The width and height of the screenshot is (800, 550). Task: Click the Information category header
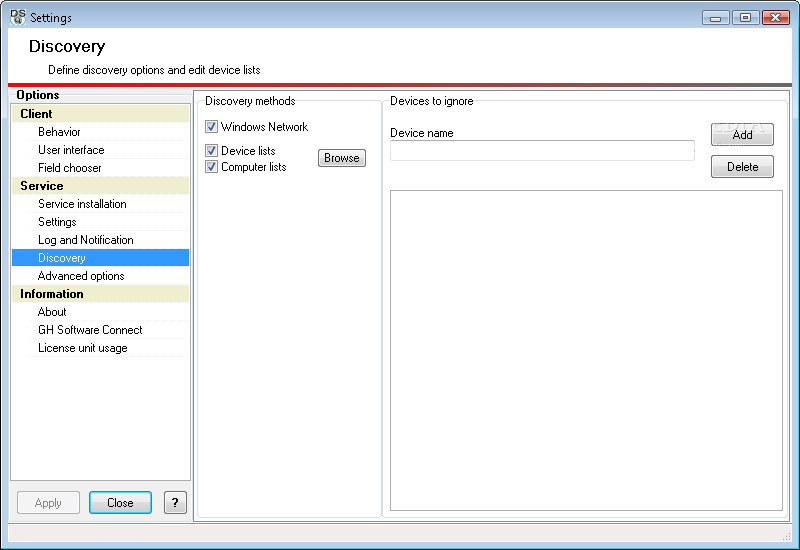101,294
